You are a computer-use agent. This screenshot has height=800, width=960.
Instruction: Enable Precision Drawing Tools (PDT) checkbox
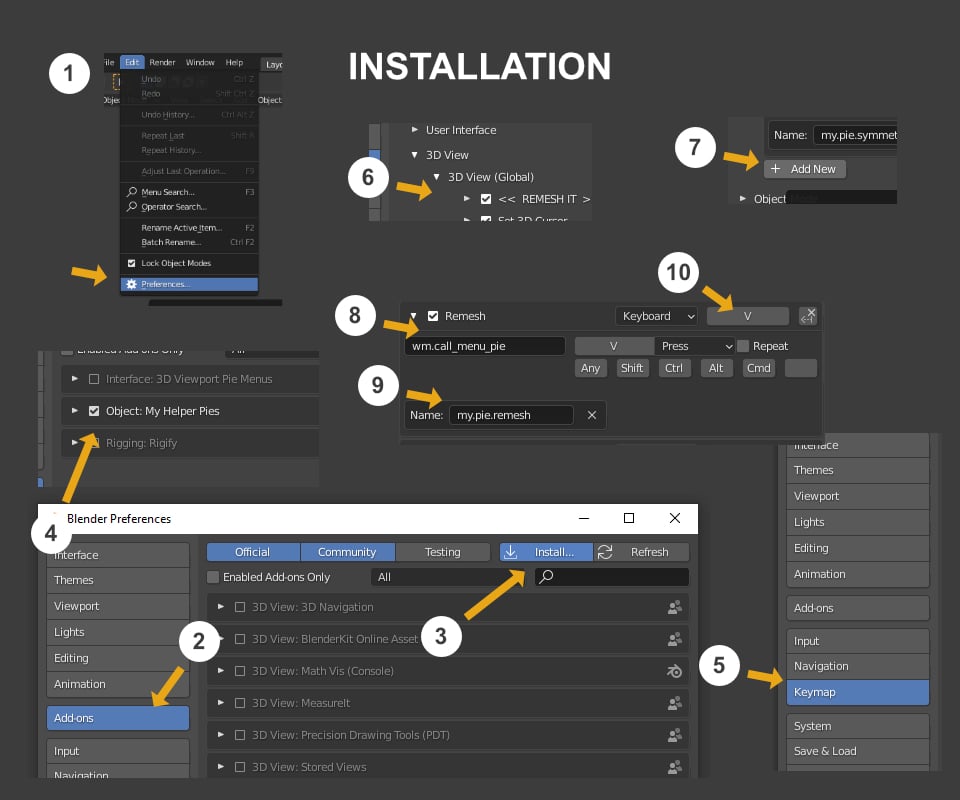pyautogui.click(x=240, y=735)
